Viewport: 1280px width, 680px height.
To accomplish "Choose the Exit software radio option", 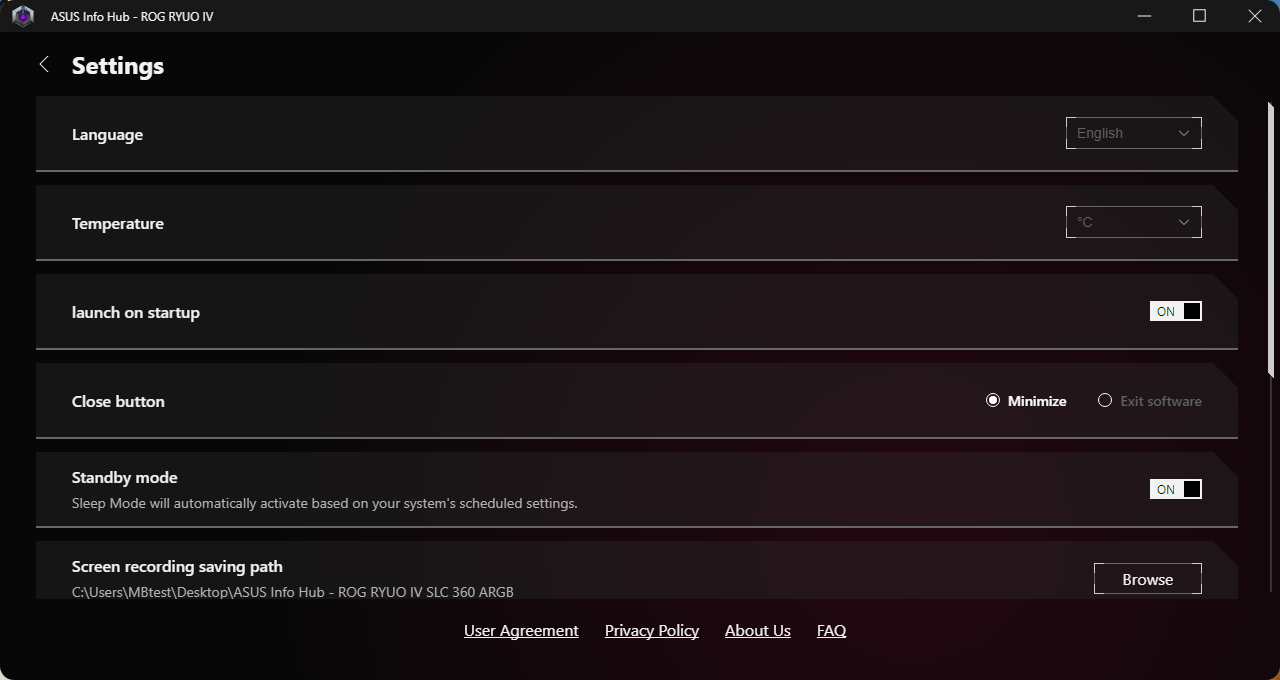I will point(1105,401).
